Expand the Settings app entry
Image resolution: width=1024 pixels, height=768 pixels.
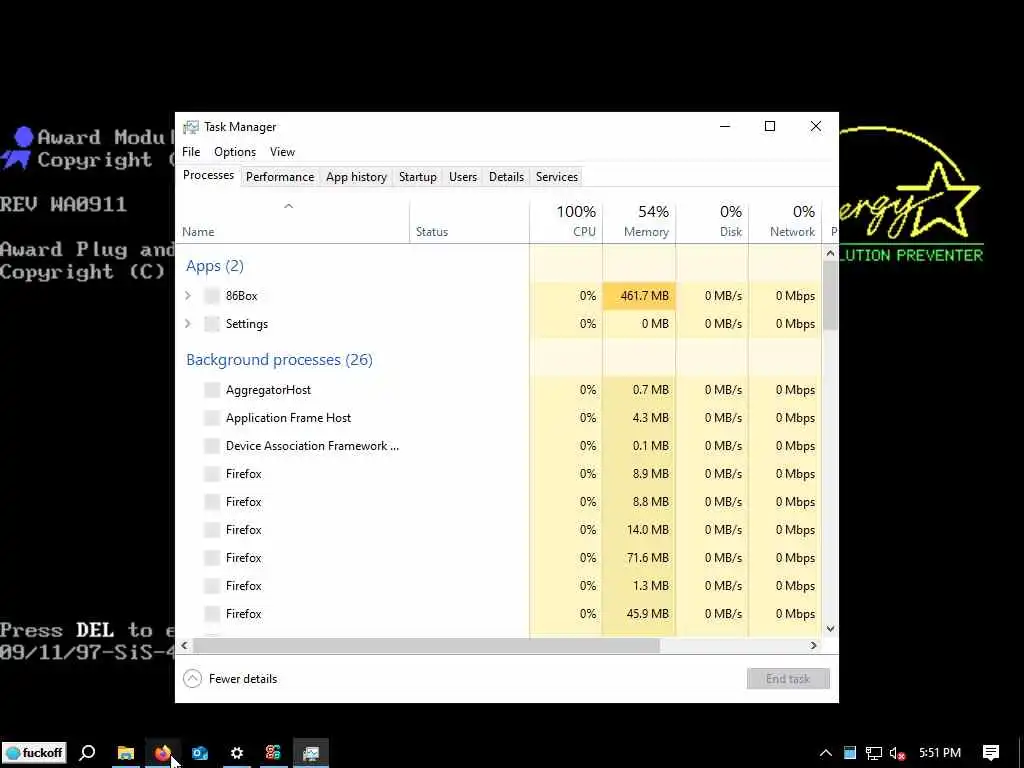[x=188, y=324]
